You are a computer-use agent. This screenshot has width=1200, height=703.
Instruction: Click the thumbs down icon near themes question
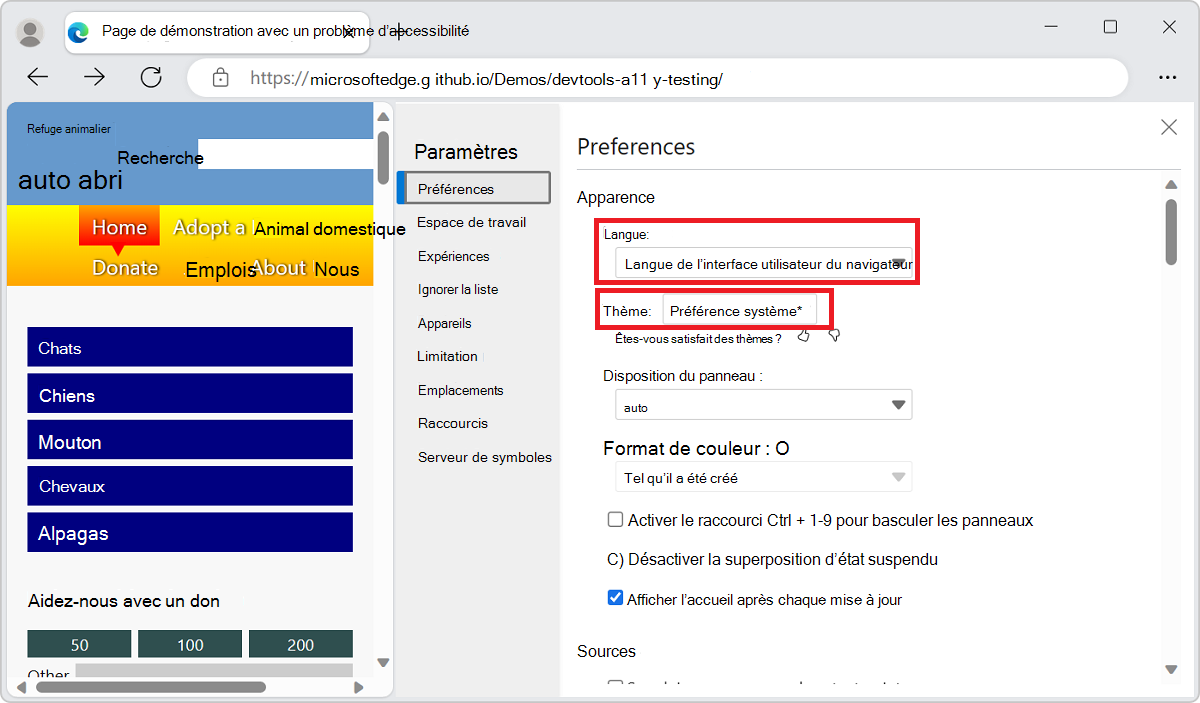[834, 335]
